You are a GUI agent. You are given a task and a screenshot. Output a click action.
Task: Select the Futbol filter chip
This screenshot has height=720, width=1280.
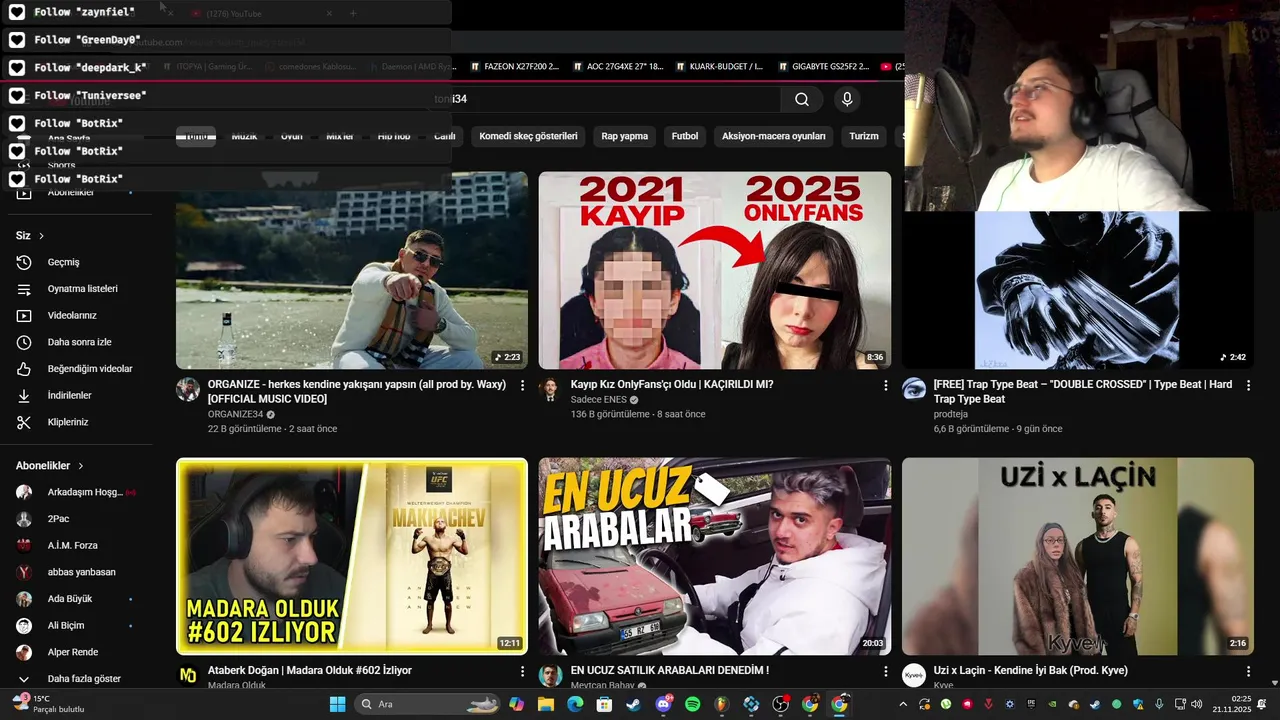click(x=685, y=136)
